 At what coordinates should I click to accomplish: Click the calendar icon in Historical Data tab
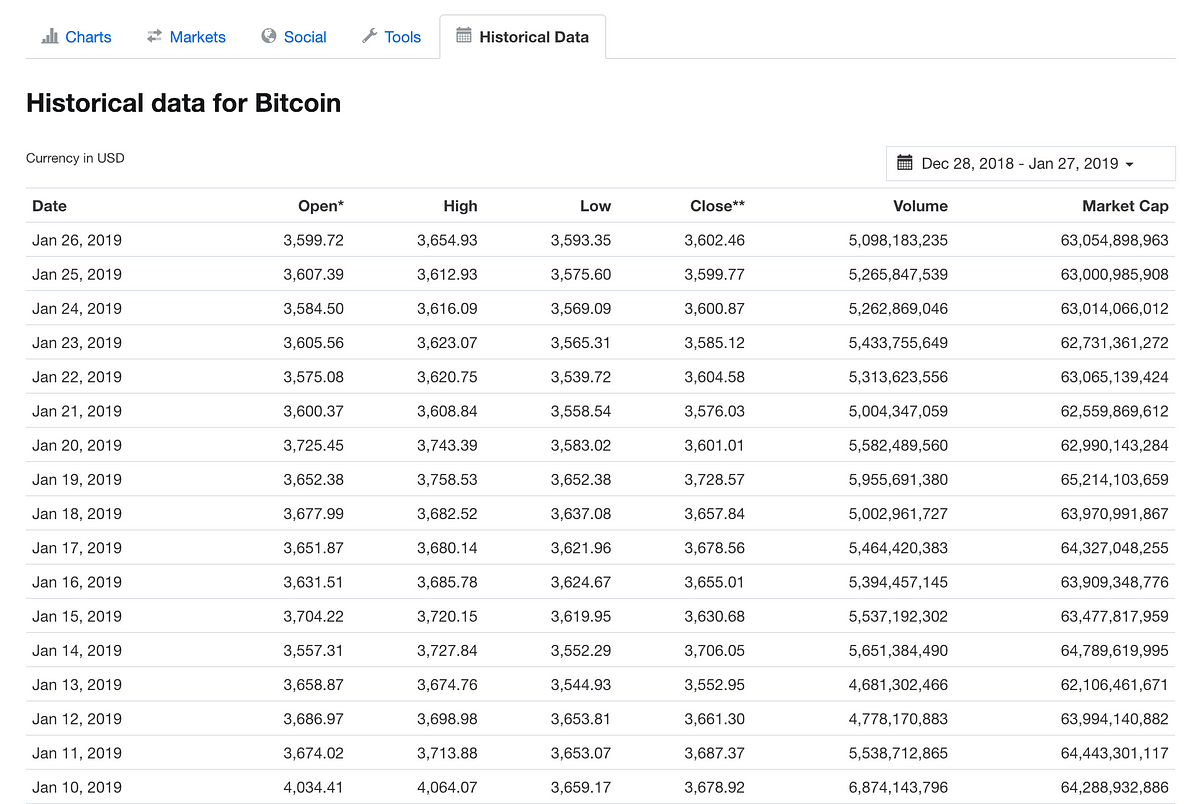click(x=464, y=36)
